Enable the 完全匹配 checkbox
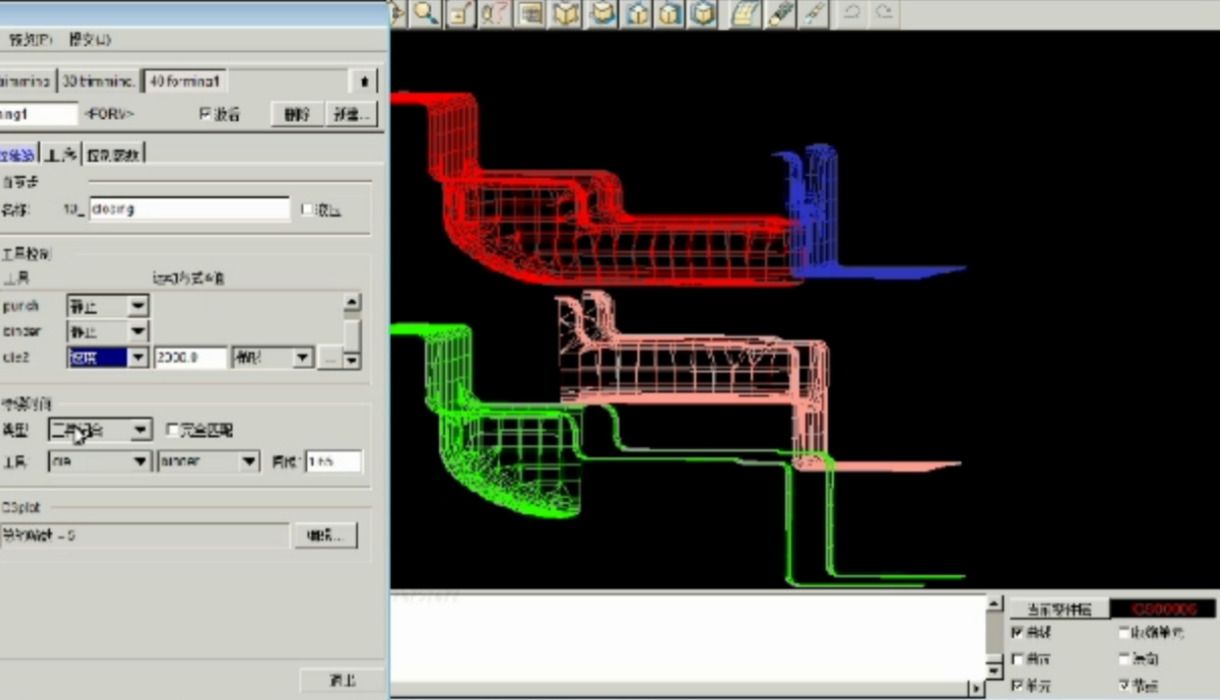Viewport: 1220px width, 700px height. (172, 430)
